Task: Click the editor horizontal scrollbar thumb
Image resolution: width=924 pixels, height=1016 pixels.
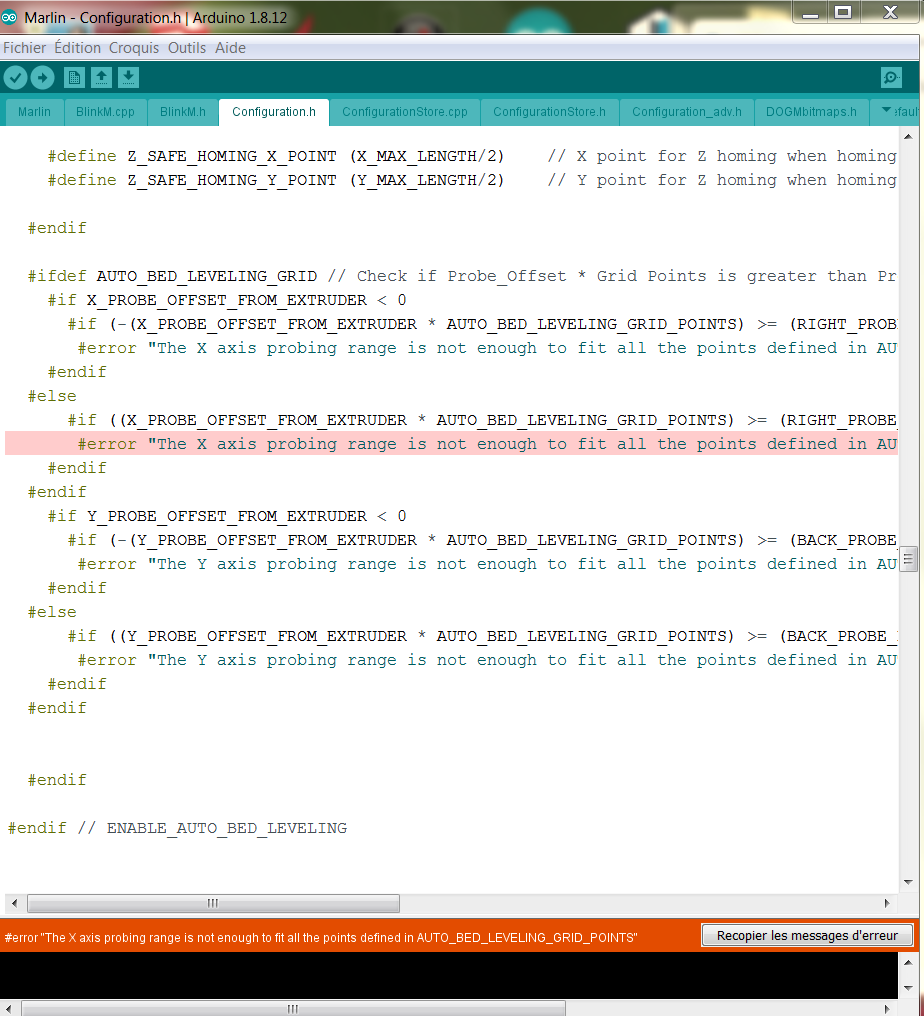Action: coord(213,903)
